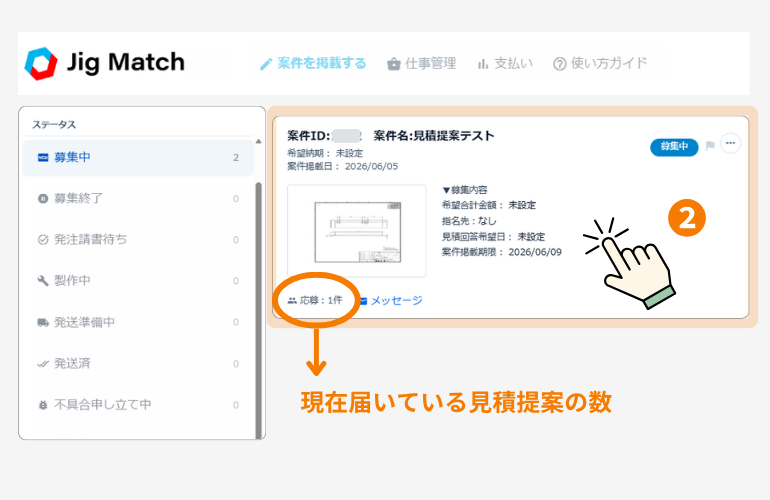Viewport: 770px width, 500px height.
Task: Click 指名先：なし text
Action: point(469,222)
